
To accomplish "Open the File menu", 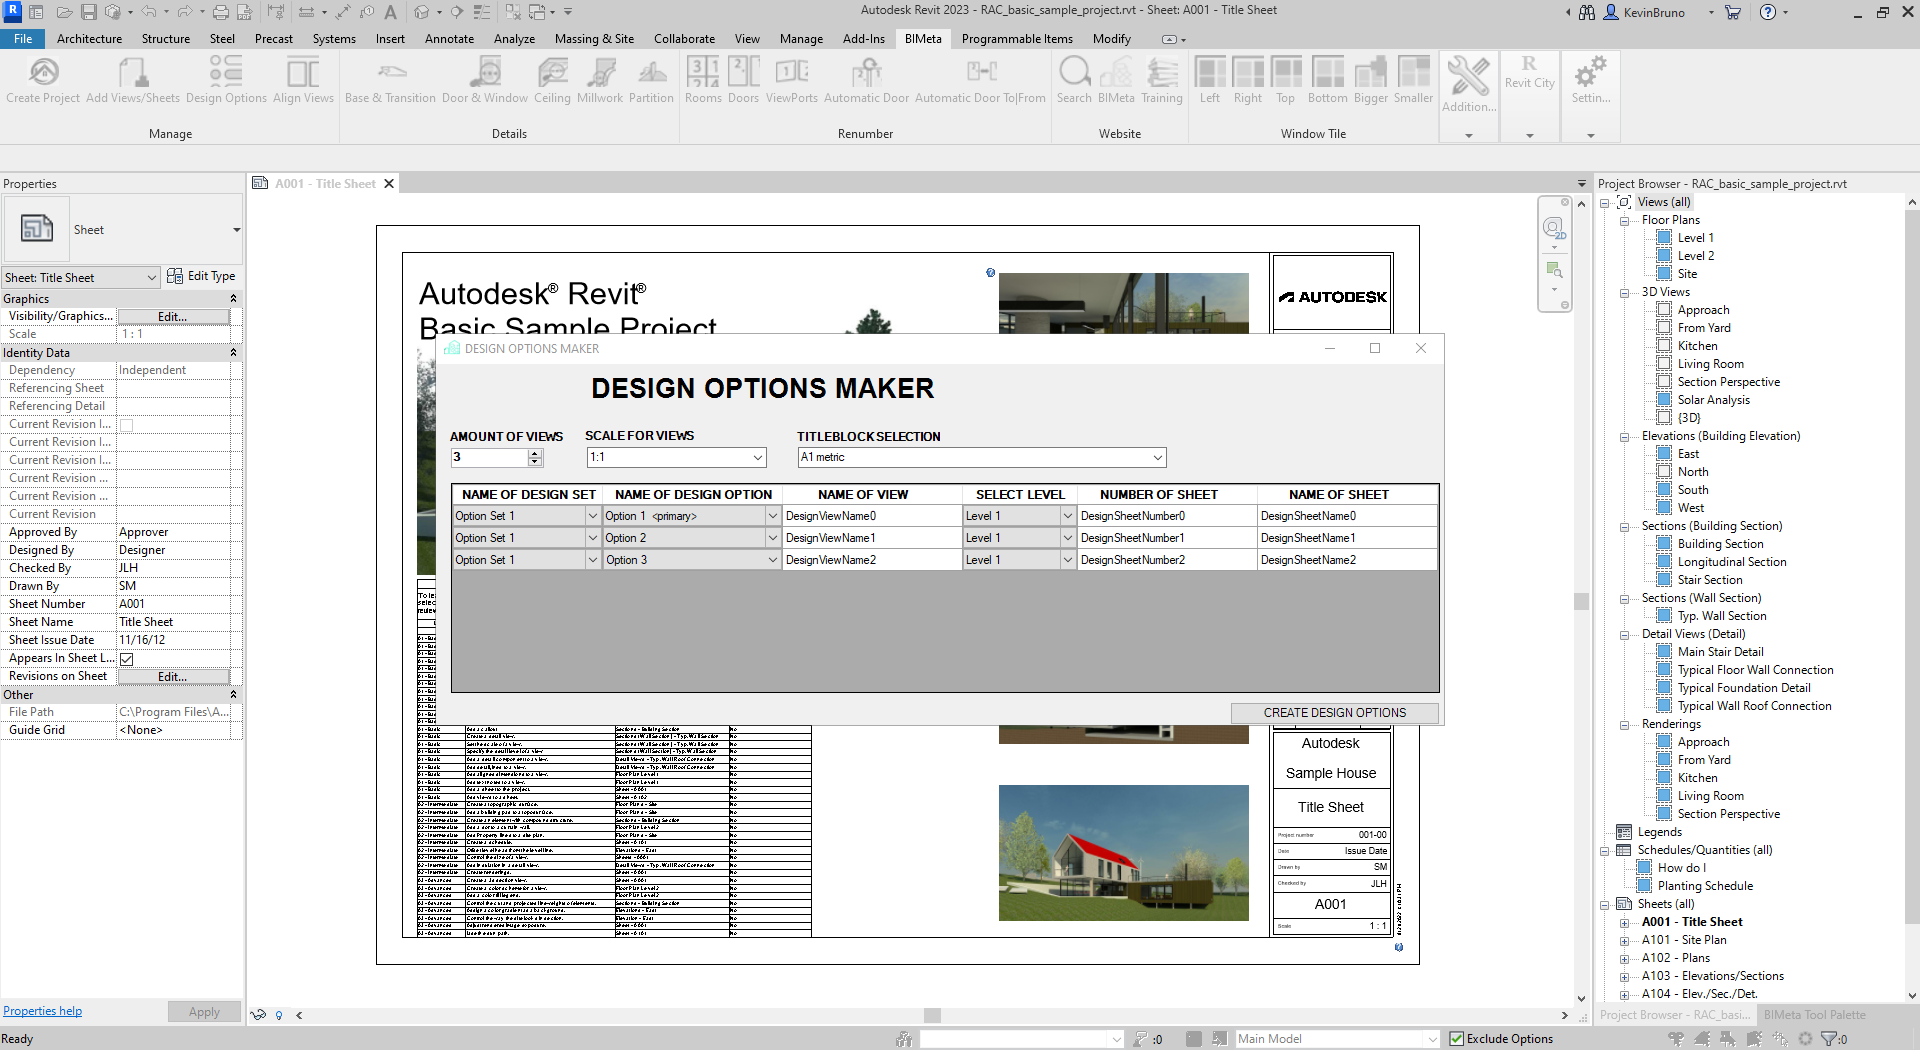I will click(23, 39).
